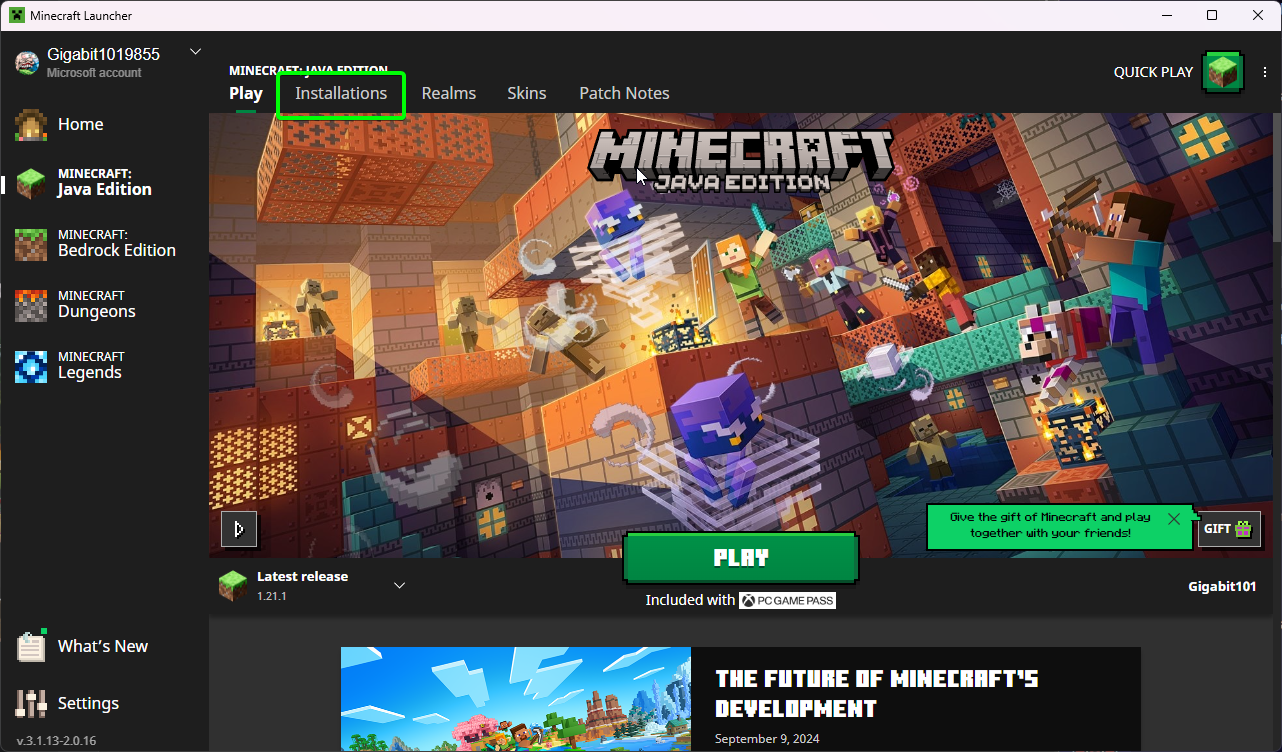
Task: Click the Gigabit1019855 account avatar
Action: click(26, 62)
